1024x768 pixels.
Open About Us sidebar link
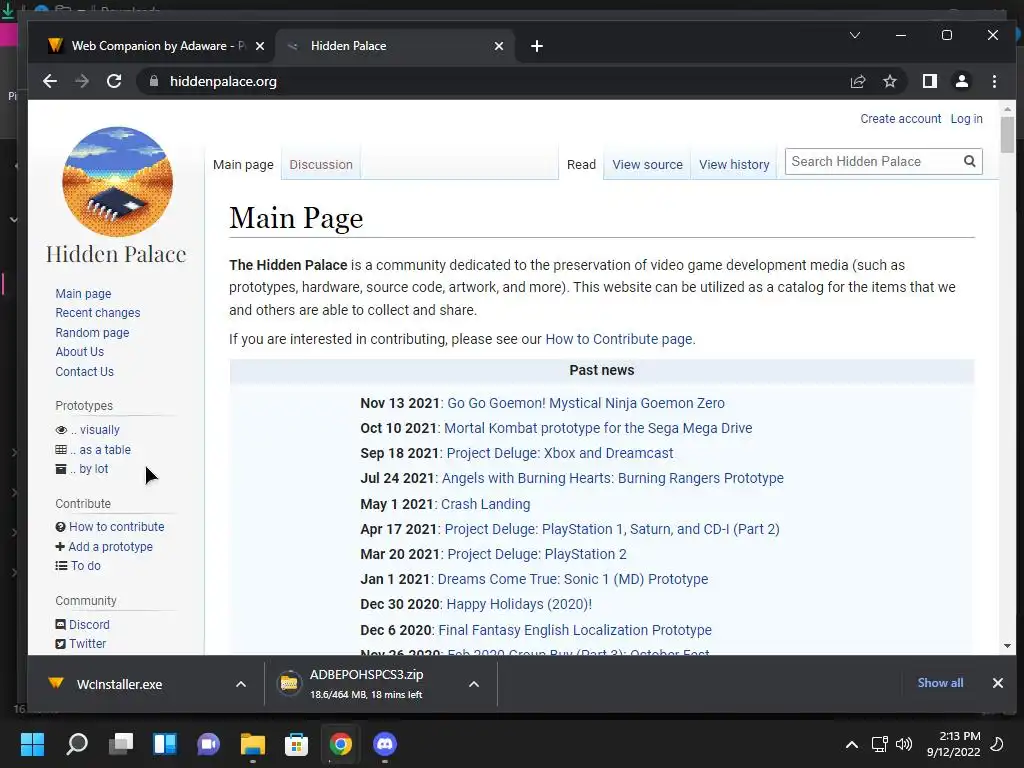pyautogui.click(x=80, y=351)
